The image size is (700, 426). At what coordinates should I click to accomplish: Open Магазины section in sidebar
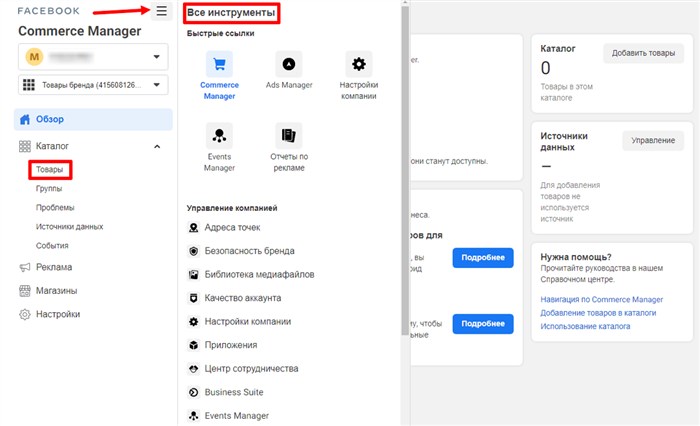point(57,291)
